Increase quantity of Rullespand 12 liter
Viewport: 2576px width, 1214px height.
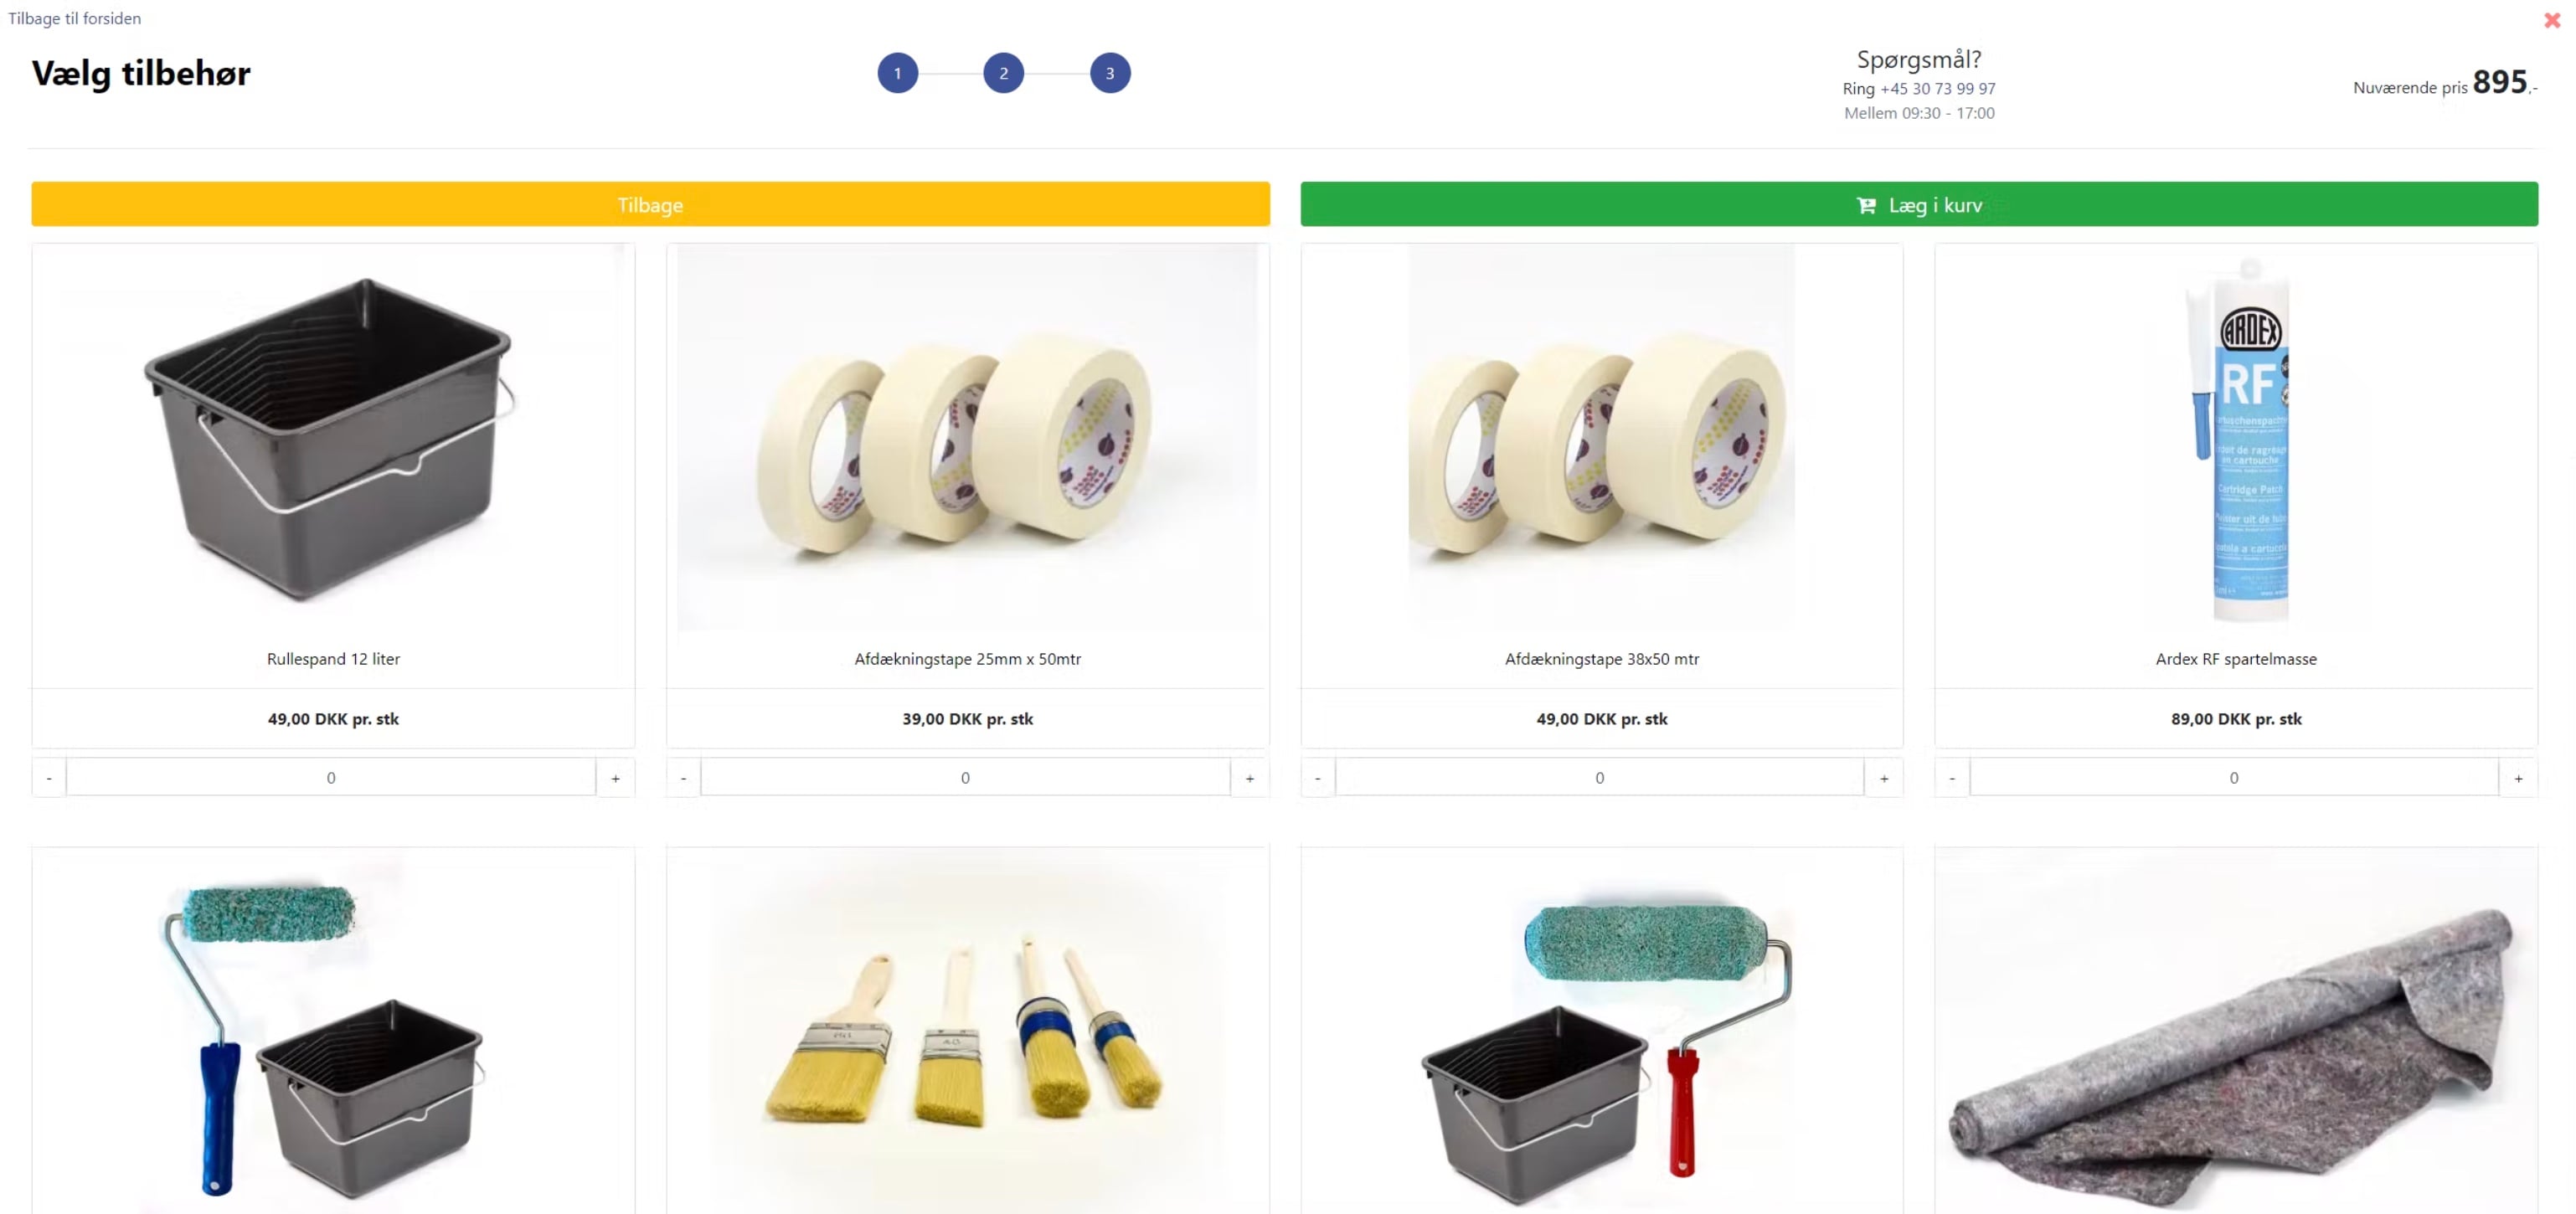coord(615,777)
